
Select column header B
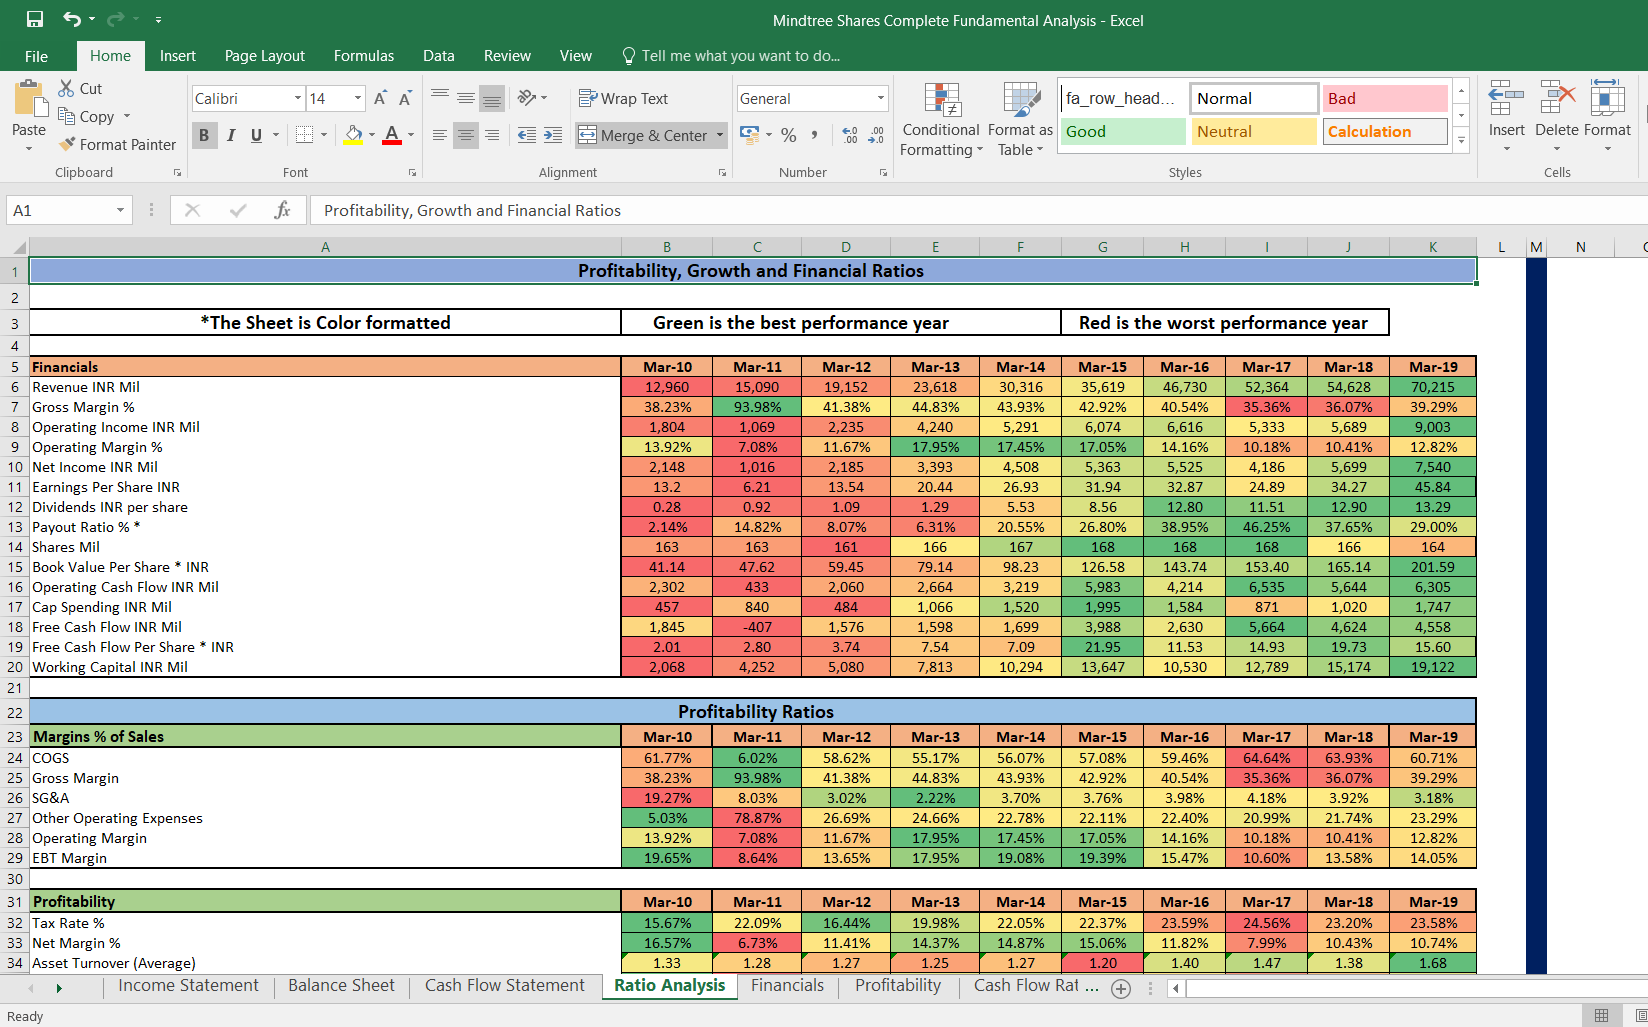click(667, 247)
